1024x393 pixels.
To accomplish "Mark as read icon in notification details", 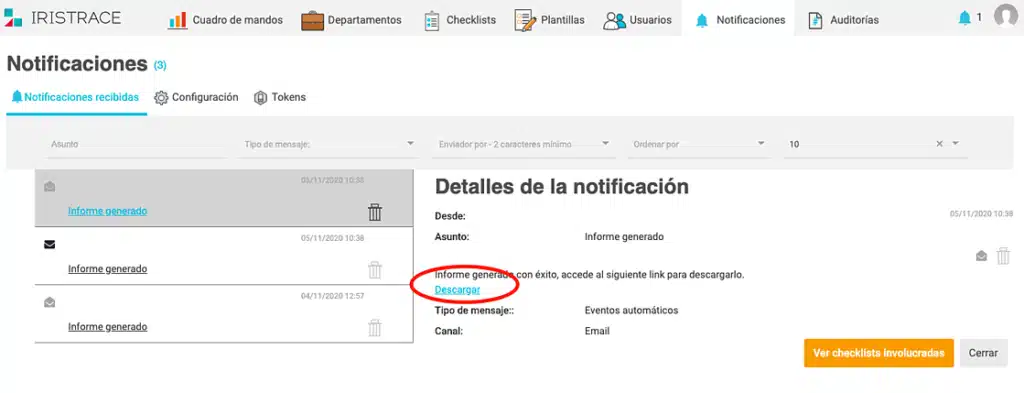I will tap(982, 256).
